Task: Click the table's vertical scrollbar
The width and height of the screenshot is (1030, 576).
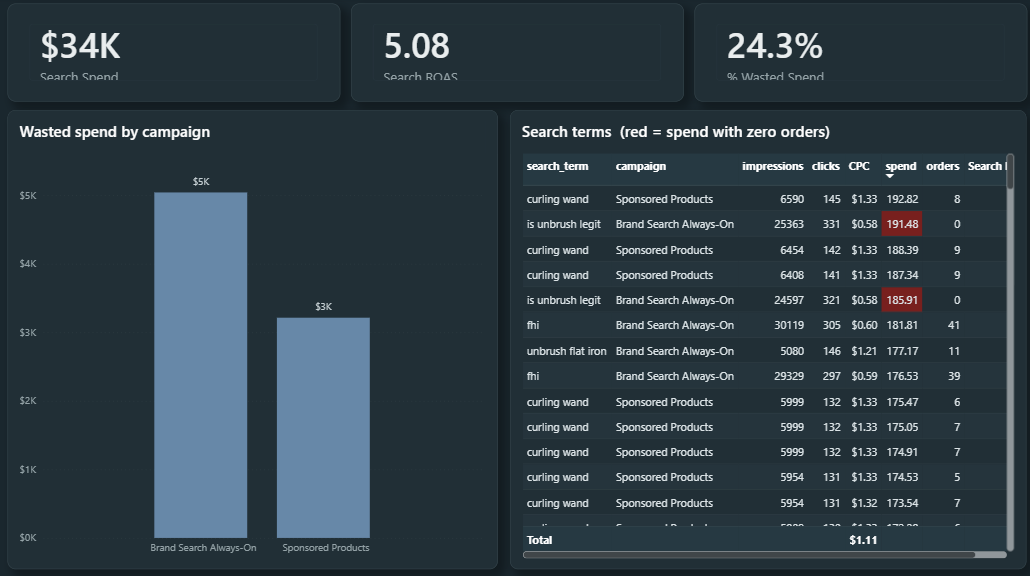Action: (1010, 351)
